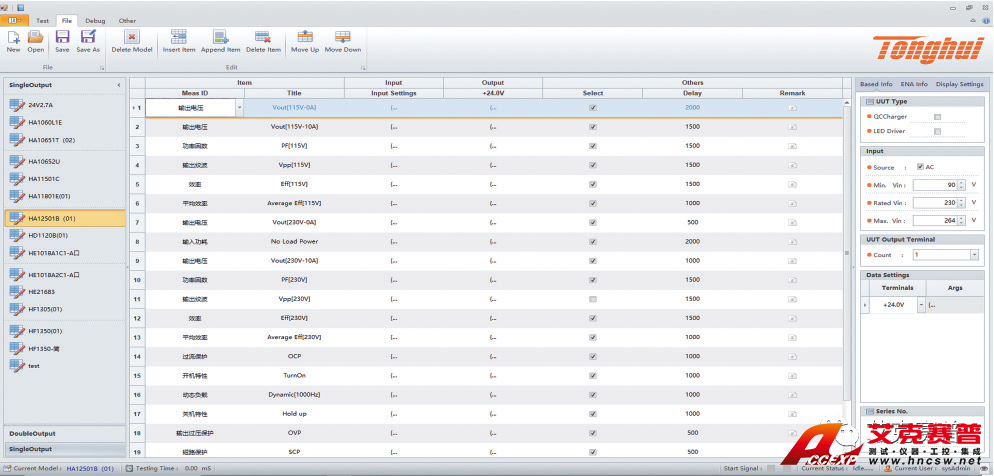Select model HD1120B(01) in the list
The image size is (994, 476).
(48, 235)
